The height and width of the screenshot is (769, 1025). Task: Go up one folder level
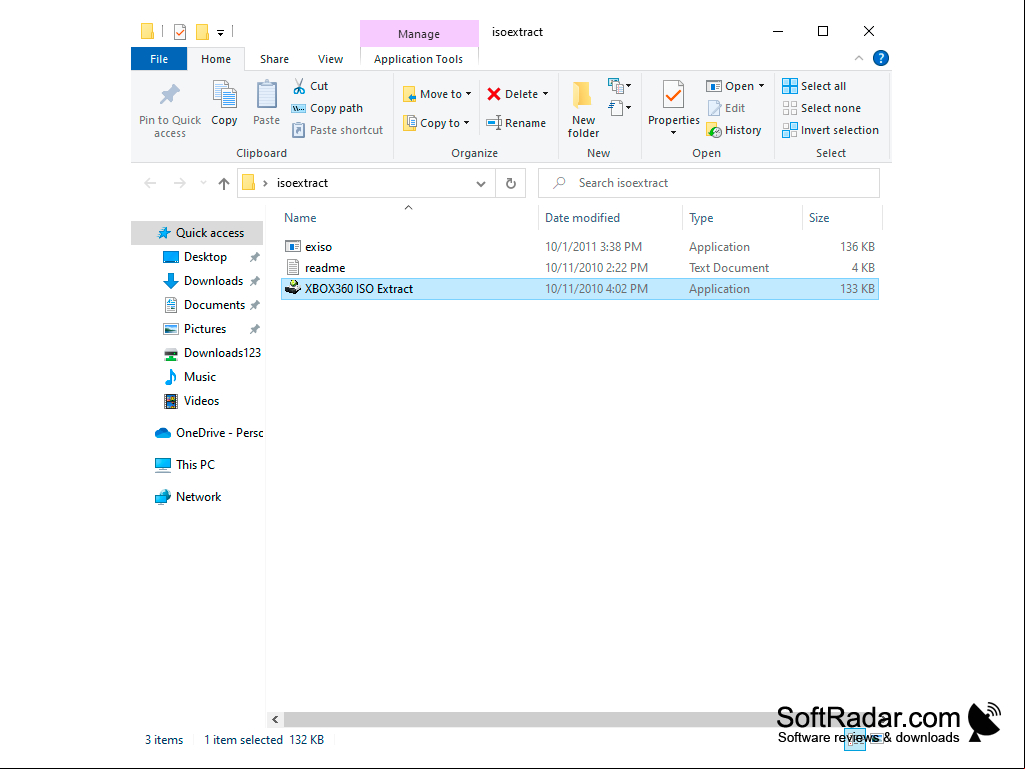224,184
